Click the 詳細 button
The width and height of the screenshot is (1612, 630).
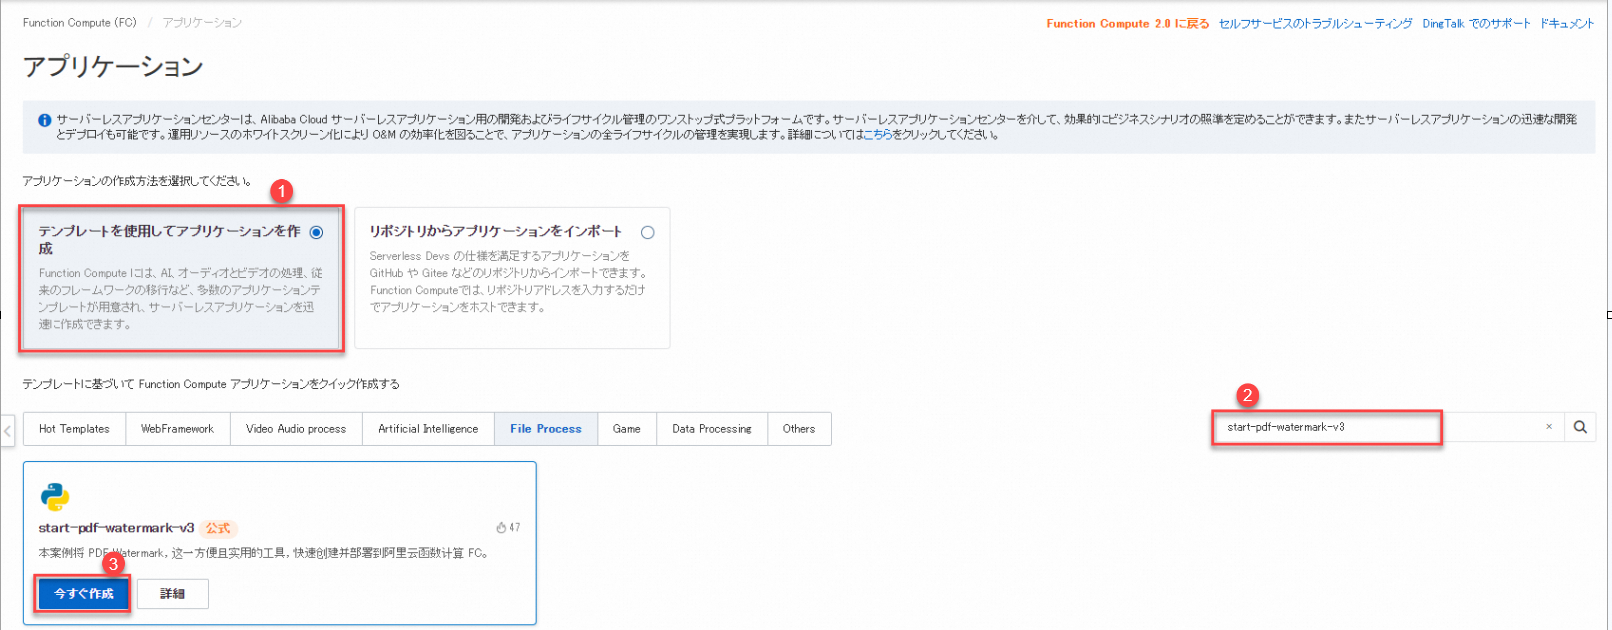pos(173,594)
